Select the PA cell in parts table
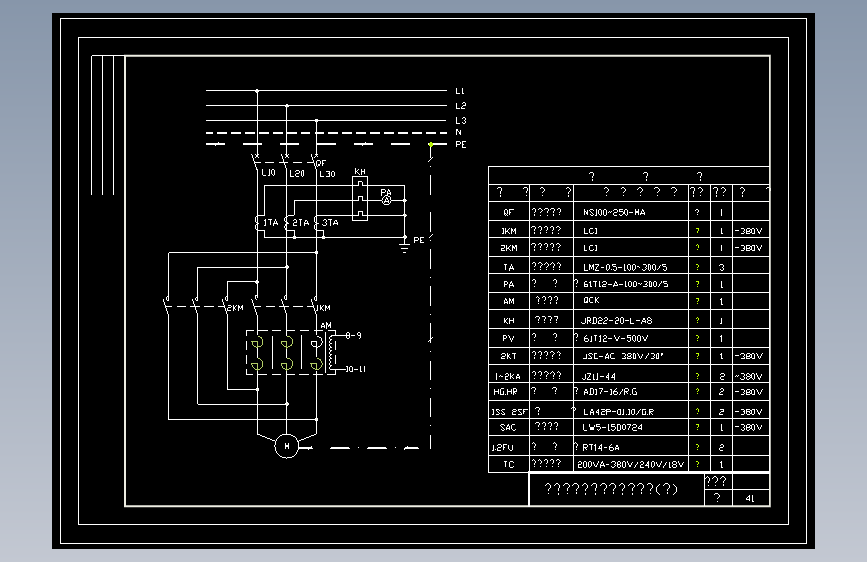 click(509, 284)
